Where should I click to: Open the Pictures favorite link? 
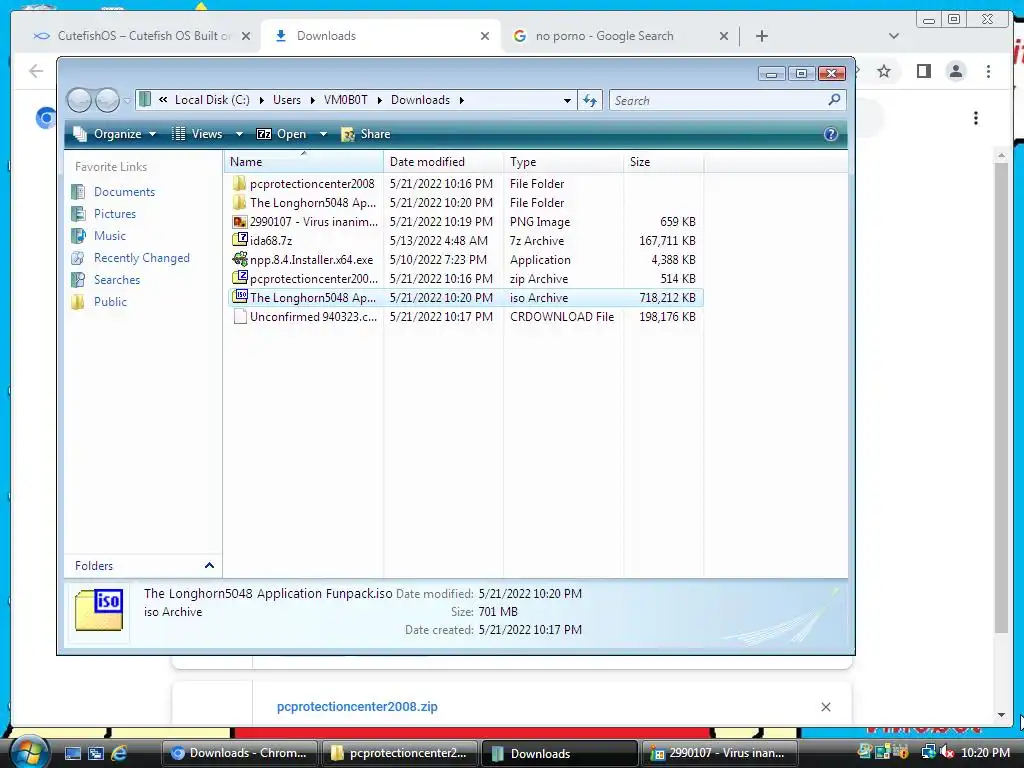(x=115, y=214)
